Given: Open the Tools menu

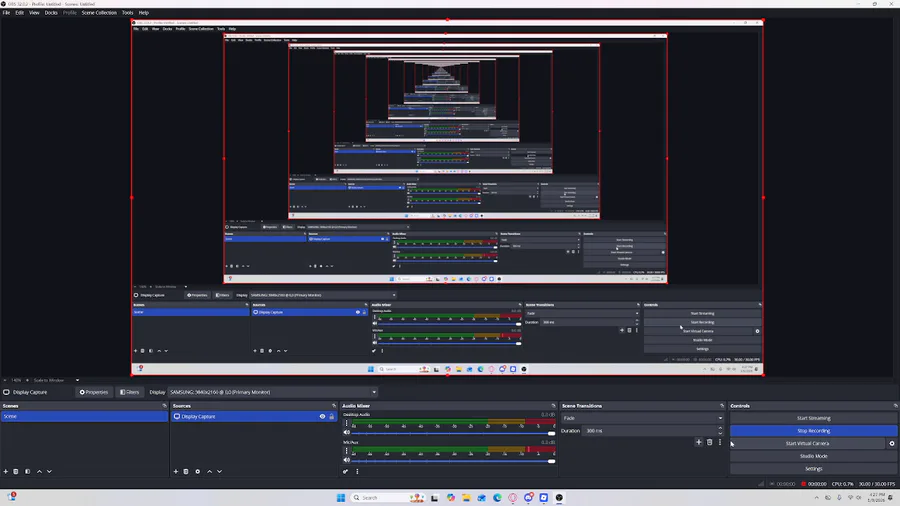Looking at the screenshot, I should [x=127, y=13].
